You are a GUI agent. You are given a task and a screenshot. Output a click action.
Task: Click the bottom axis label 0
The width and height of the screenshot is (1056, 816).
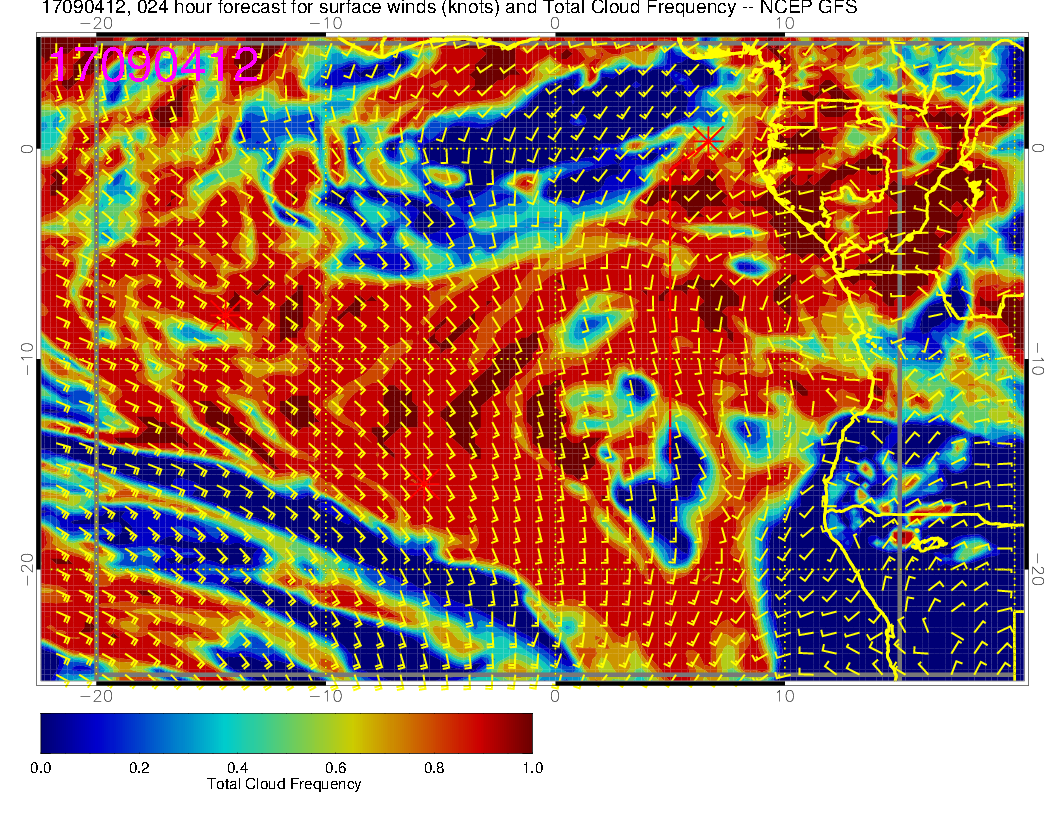tap(555, 695)
